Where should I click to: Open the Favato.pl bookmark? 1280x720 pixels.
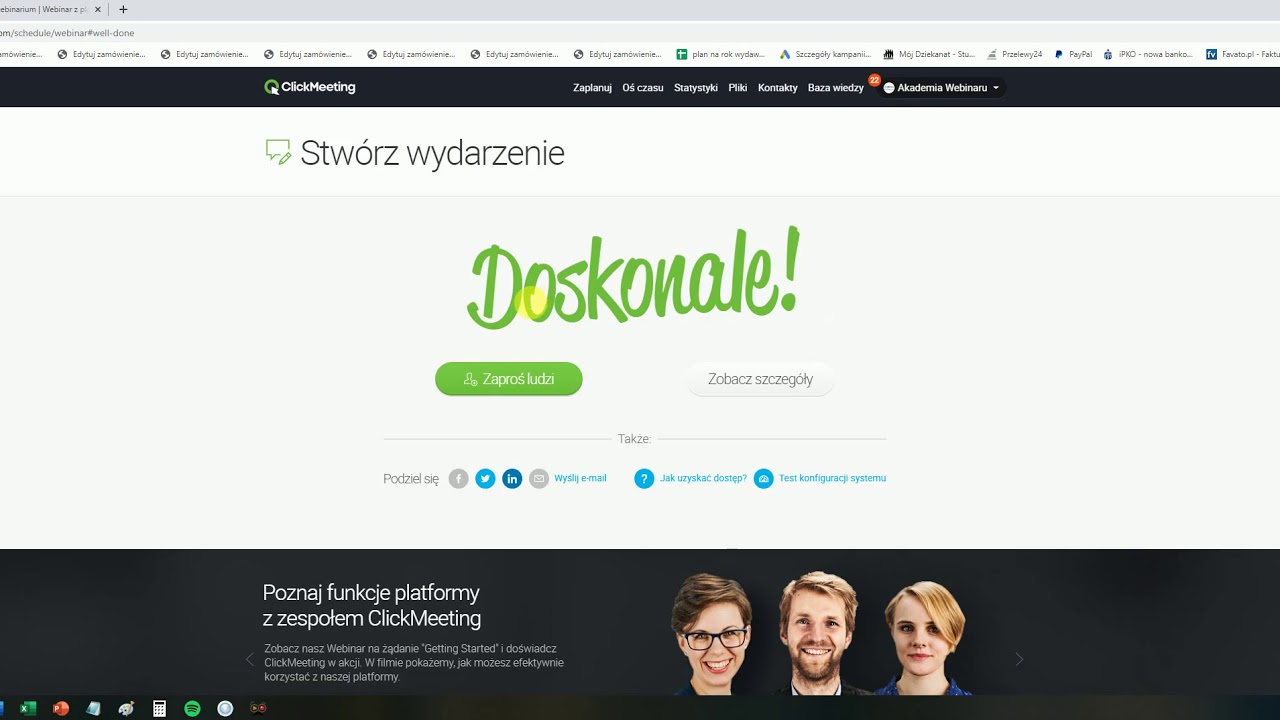(1243, 54)
